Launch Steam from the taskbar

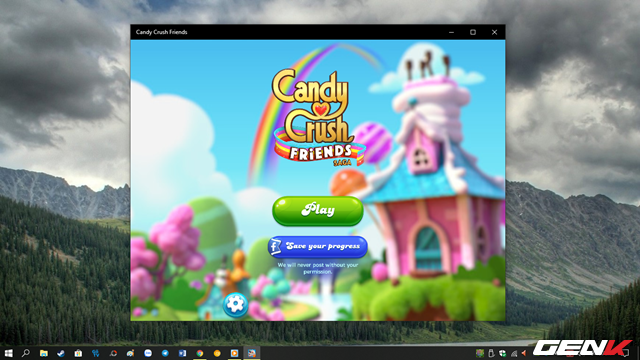(61, 353)
